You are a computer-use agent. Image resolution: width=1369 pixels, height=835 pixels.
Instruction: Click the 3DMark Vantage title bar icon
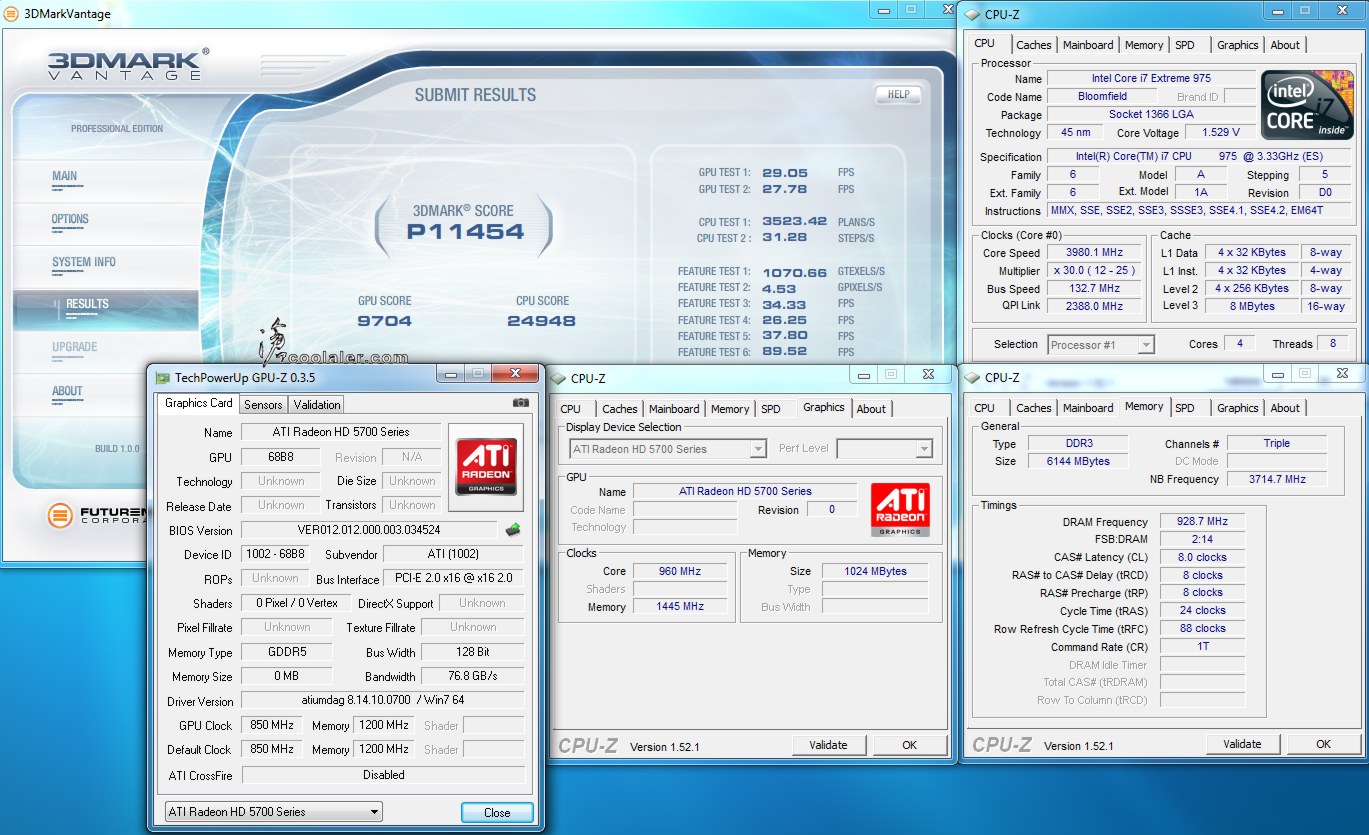13,14
